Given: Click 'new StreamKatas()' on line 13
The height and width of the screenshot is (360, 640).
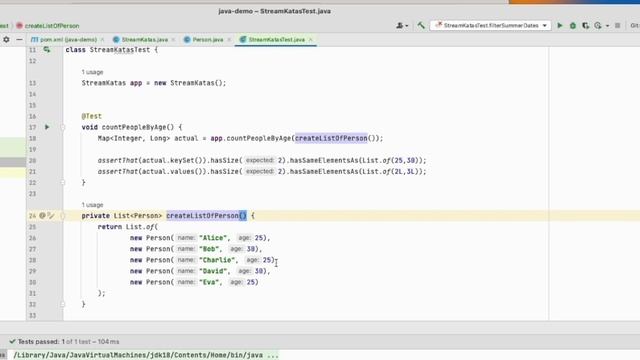Looking at the screenshot, I should point(188,83).
